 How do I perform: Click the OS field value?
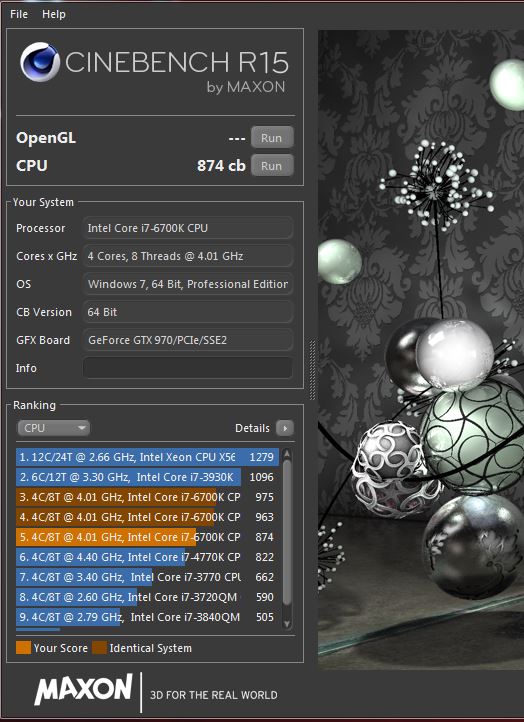click(188, 284)
